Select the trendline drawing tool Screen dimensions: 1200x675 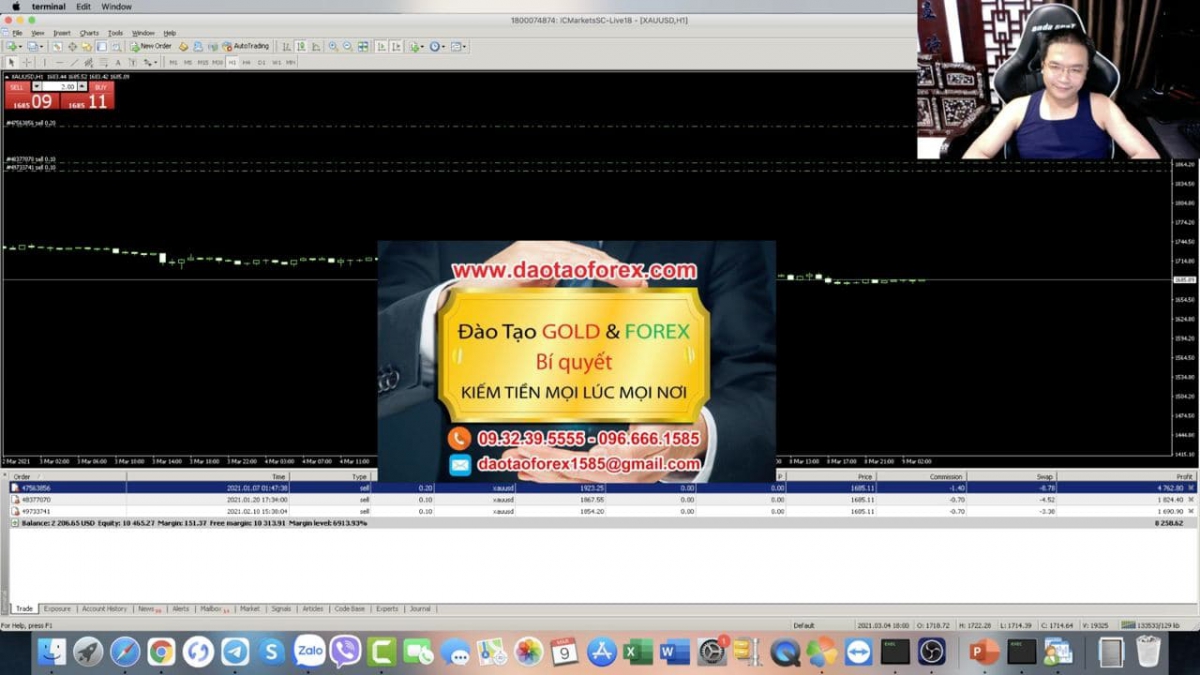[74, 62]
